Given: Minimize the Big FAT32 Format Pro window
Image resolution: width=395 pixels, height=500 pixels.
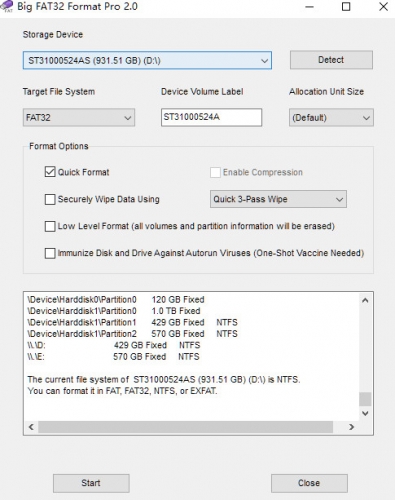Looking at the screenshot, I should click(x=310, y=7).
